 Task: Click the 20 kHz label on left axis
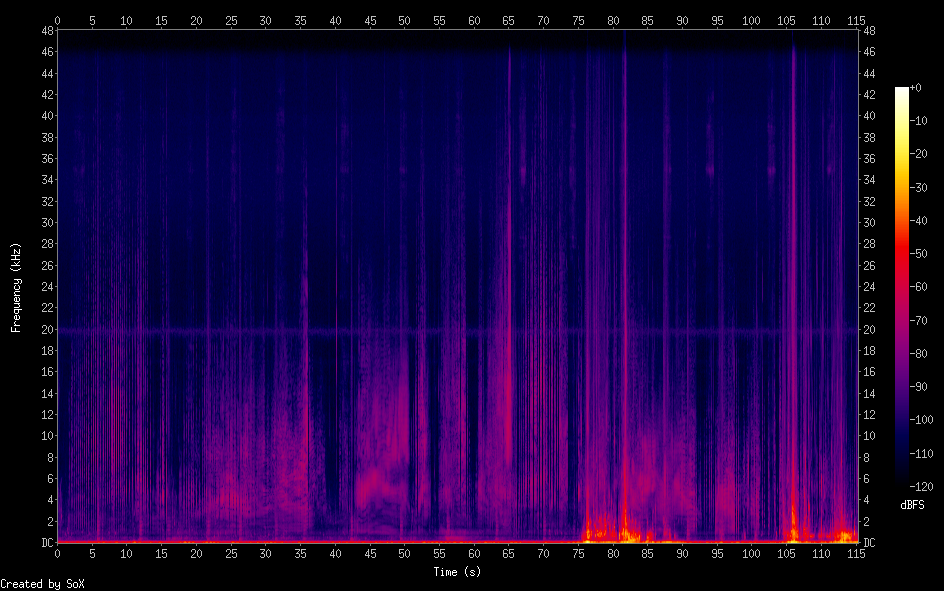(44, 330)
